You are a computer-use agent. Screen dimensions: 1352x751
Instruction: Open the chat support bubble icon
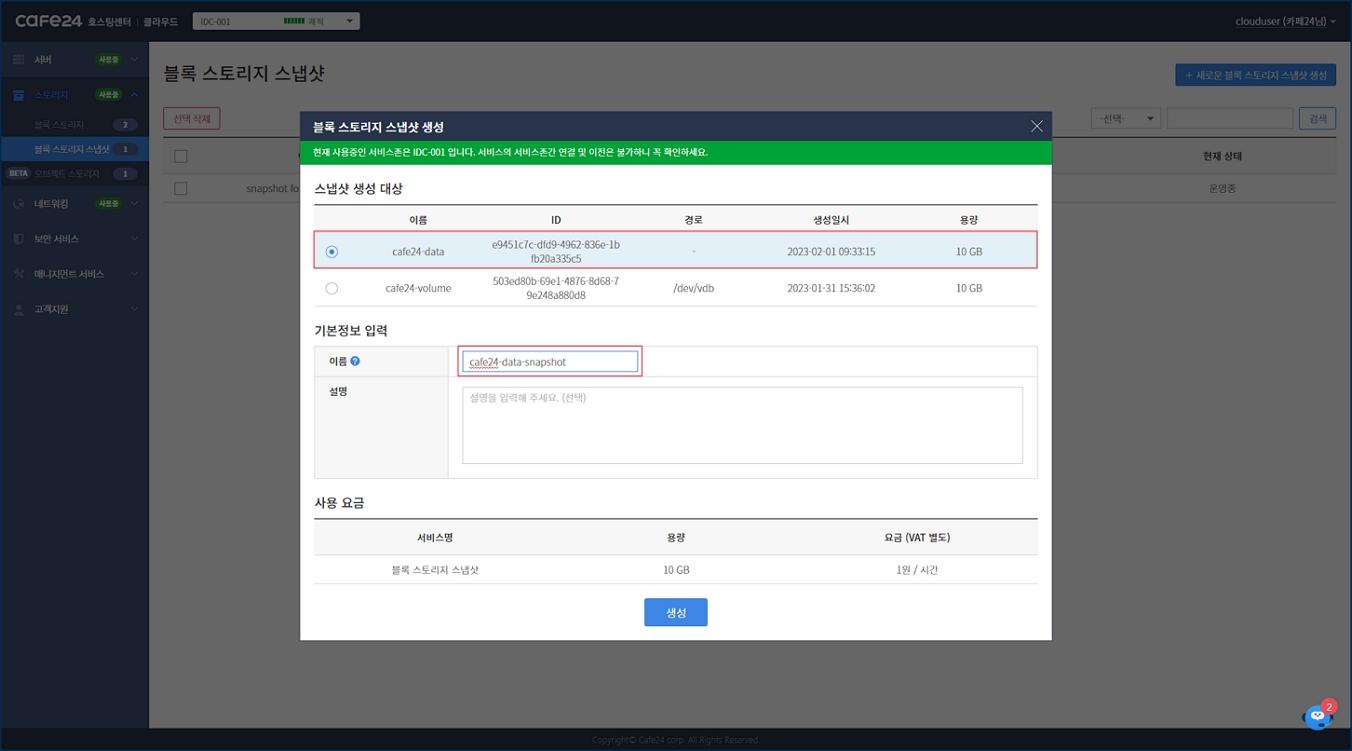[x=1317, y=717]
